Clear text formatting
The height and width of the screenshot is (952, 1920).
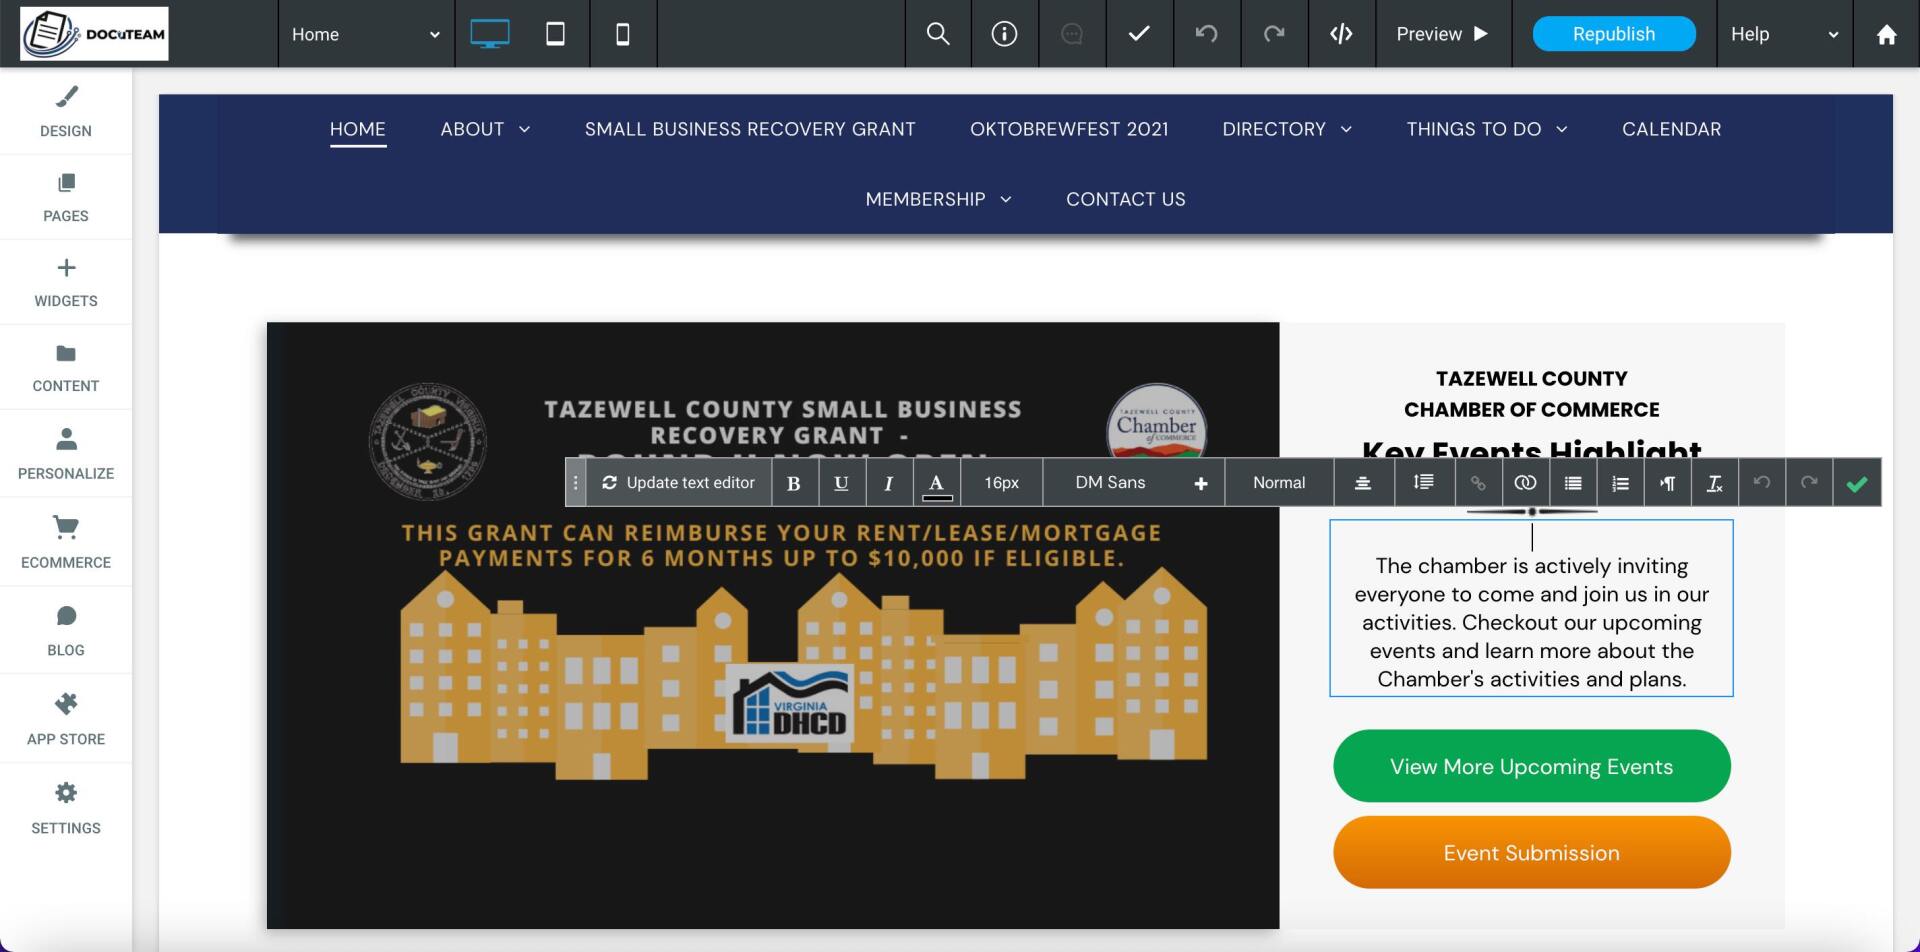[1714, 483]
